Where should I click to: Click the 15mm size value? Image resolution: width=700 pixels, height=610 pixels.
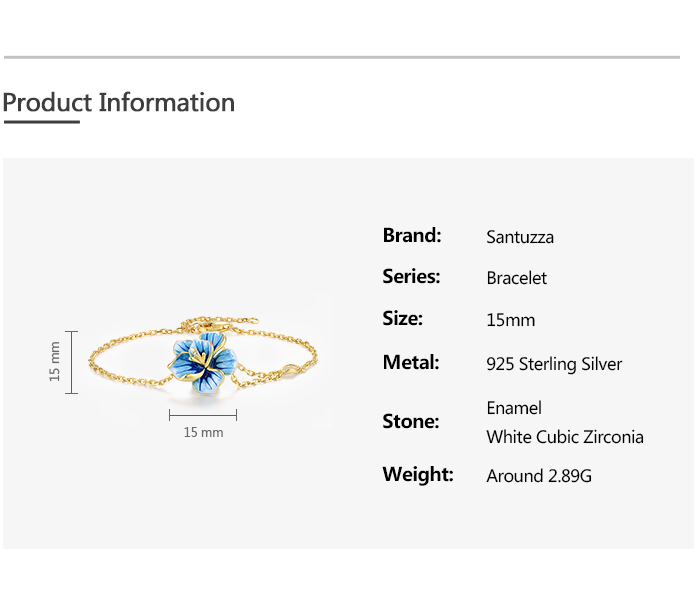point(511,320)
